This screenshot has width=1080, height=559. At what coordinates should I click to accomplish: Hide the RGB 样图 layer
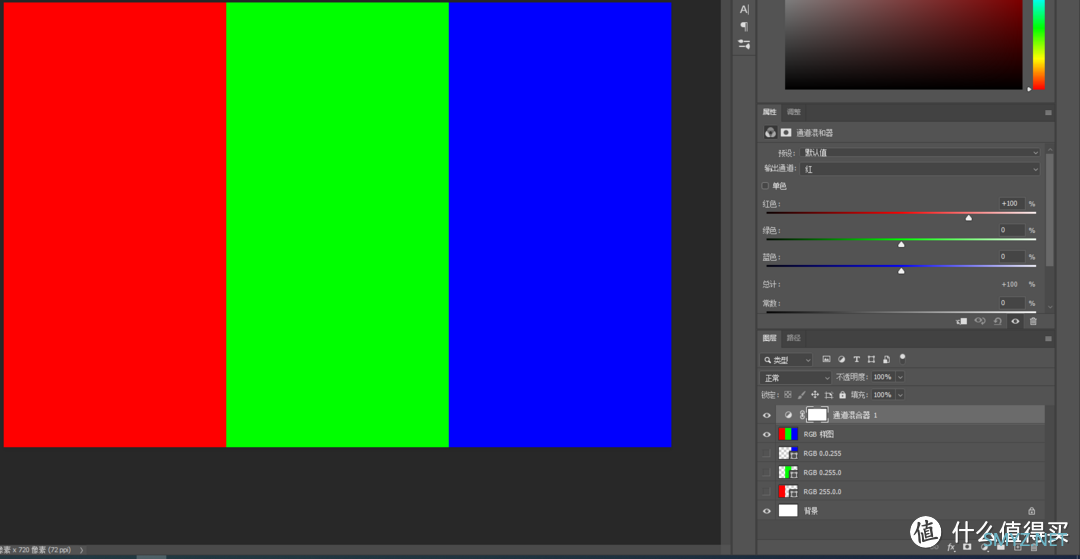(x=767, y=434)
